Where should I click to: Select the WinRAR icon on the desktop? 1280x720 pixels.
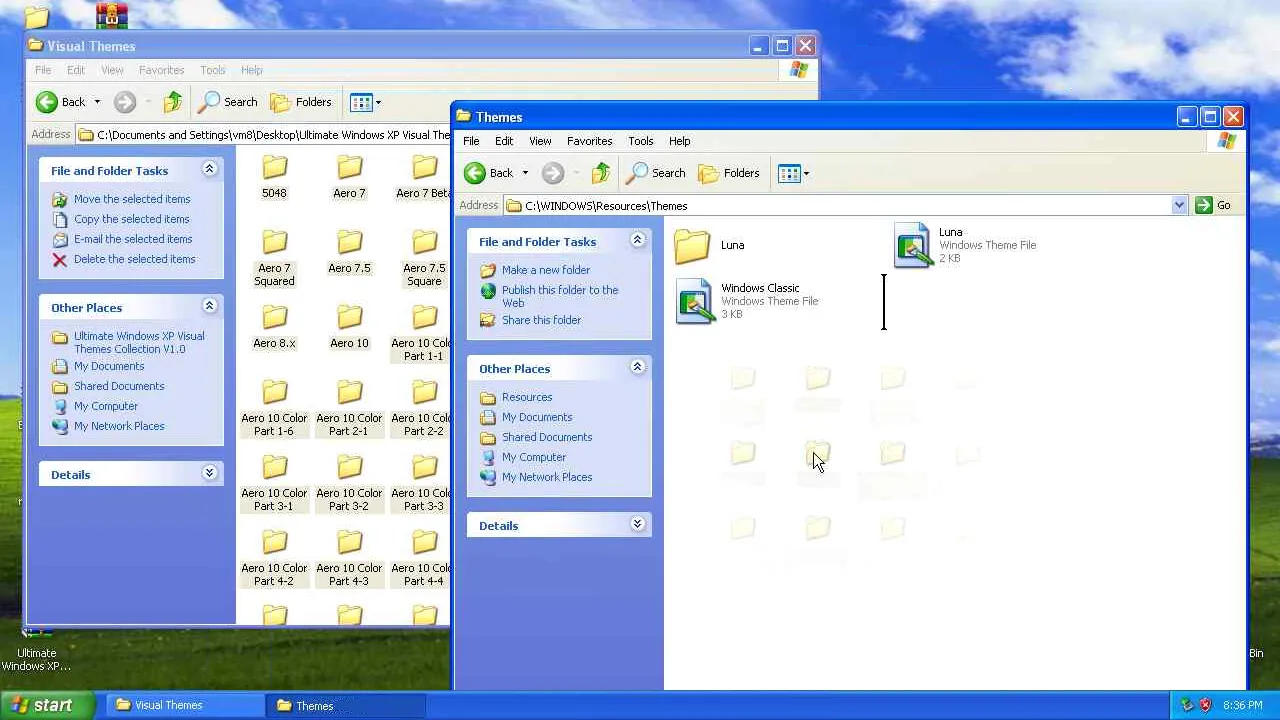(x=111, y=14)
